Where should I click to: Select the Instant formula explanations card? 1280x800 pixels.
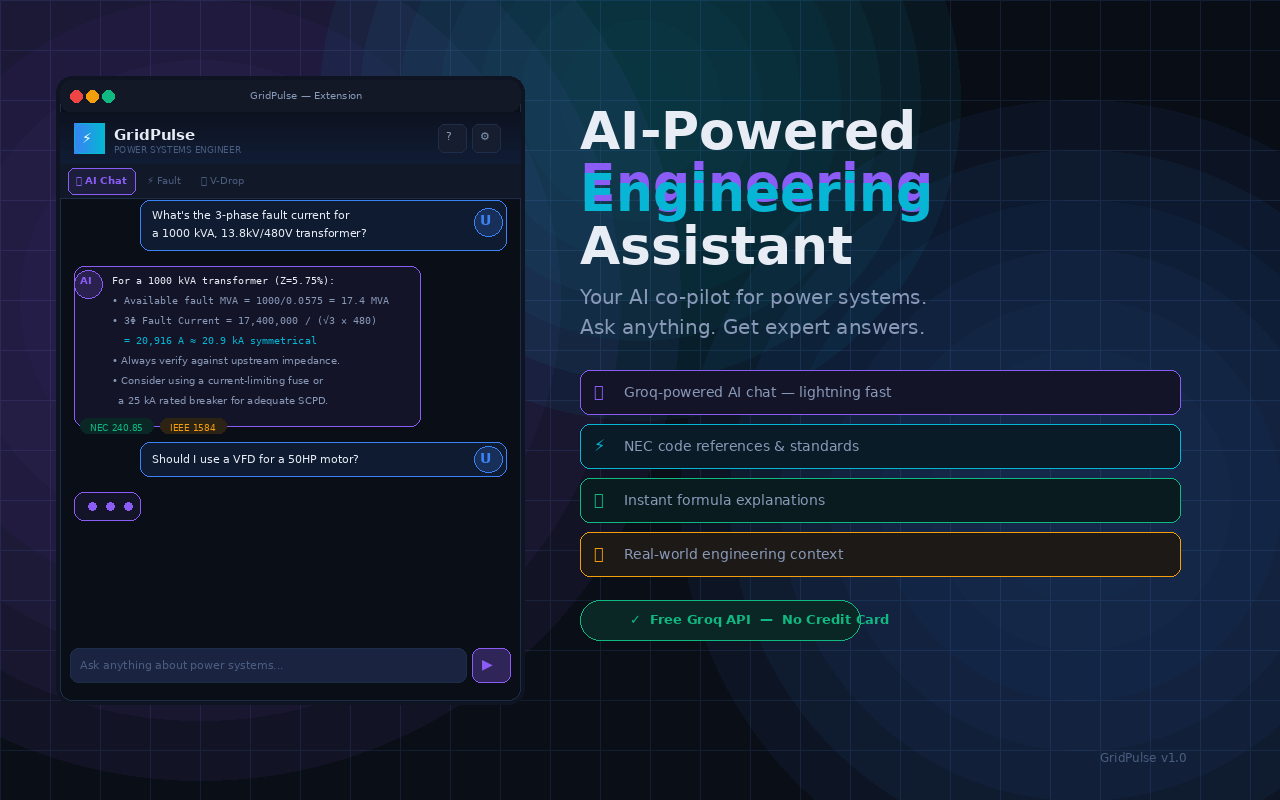pos(880,500)
